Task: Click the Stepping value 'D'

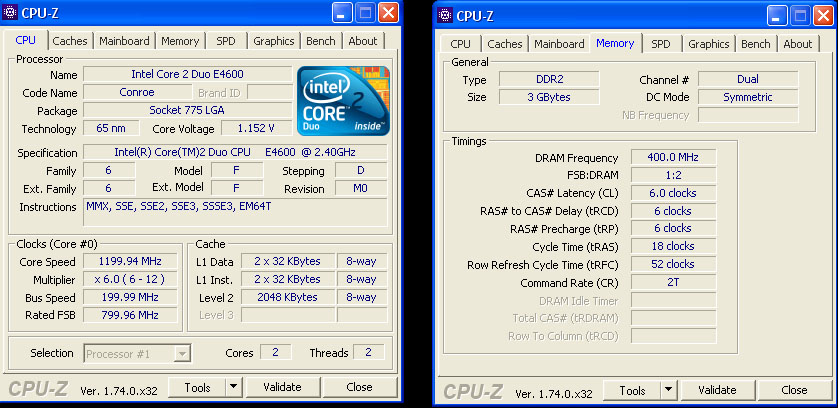Action: 361,171
